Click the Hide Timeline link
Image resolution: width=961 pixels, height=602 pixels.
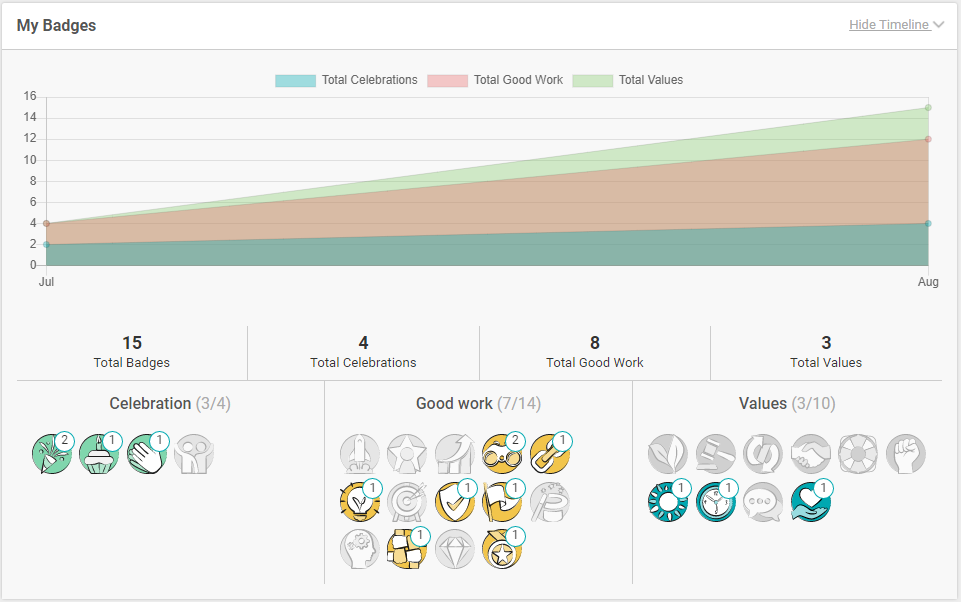pyautogui.click(x=888, y=25)
